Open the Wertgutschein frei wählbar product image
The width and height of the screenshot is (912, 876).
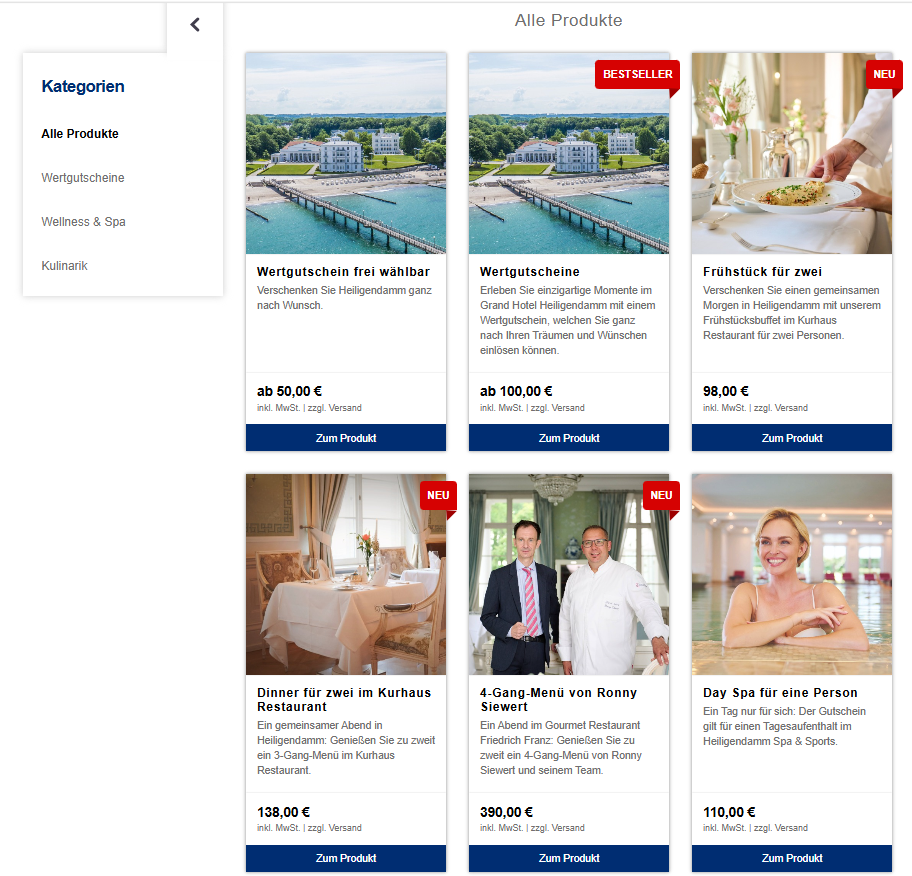tap(345, 154)
